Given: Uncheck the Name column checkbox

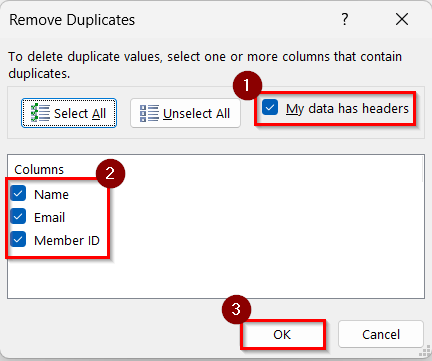Looking at the screenshot, I should (18, 194).
